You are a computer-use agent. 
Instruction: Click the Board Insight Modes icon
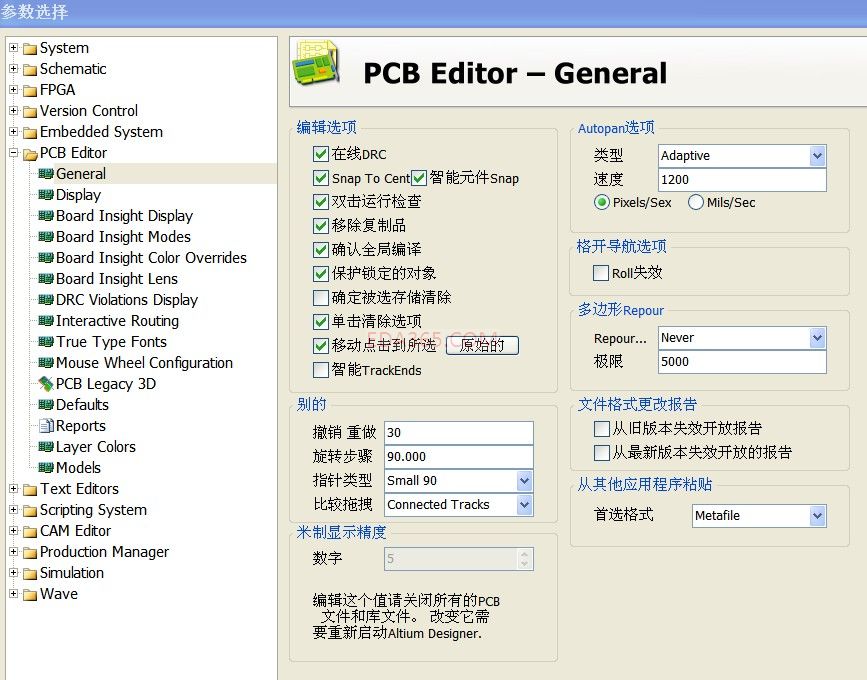(x=46, y=237)
